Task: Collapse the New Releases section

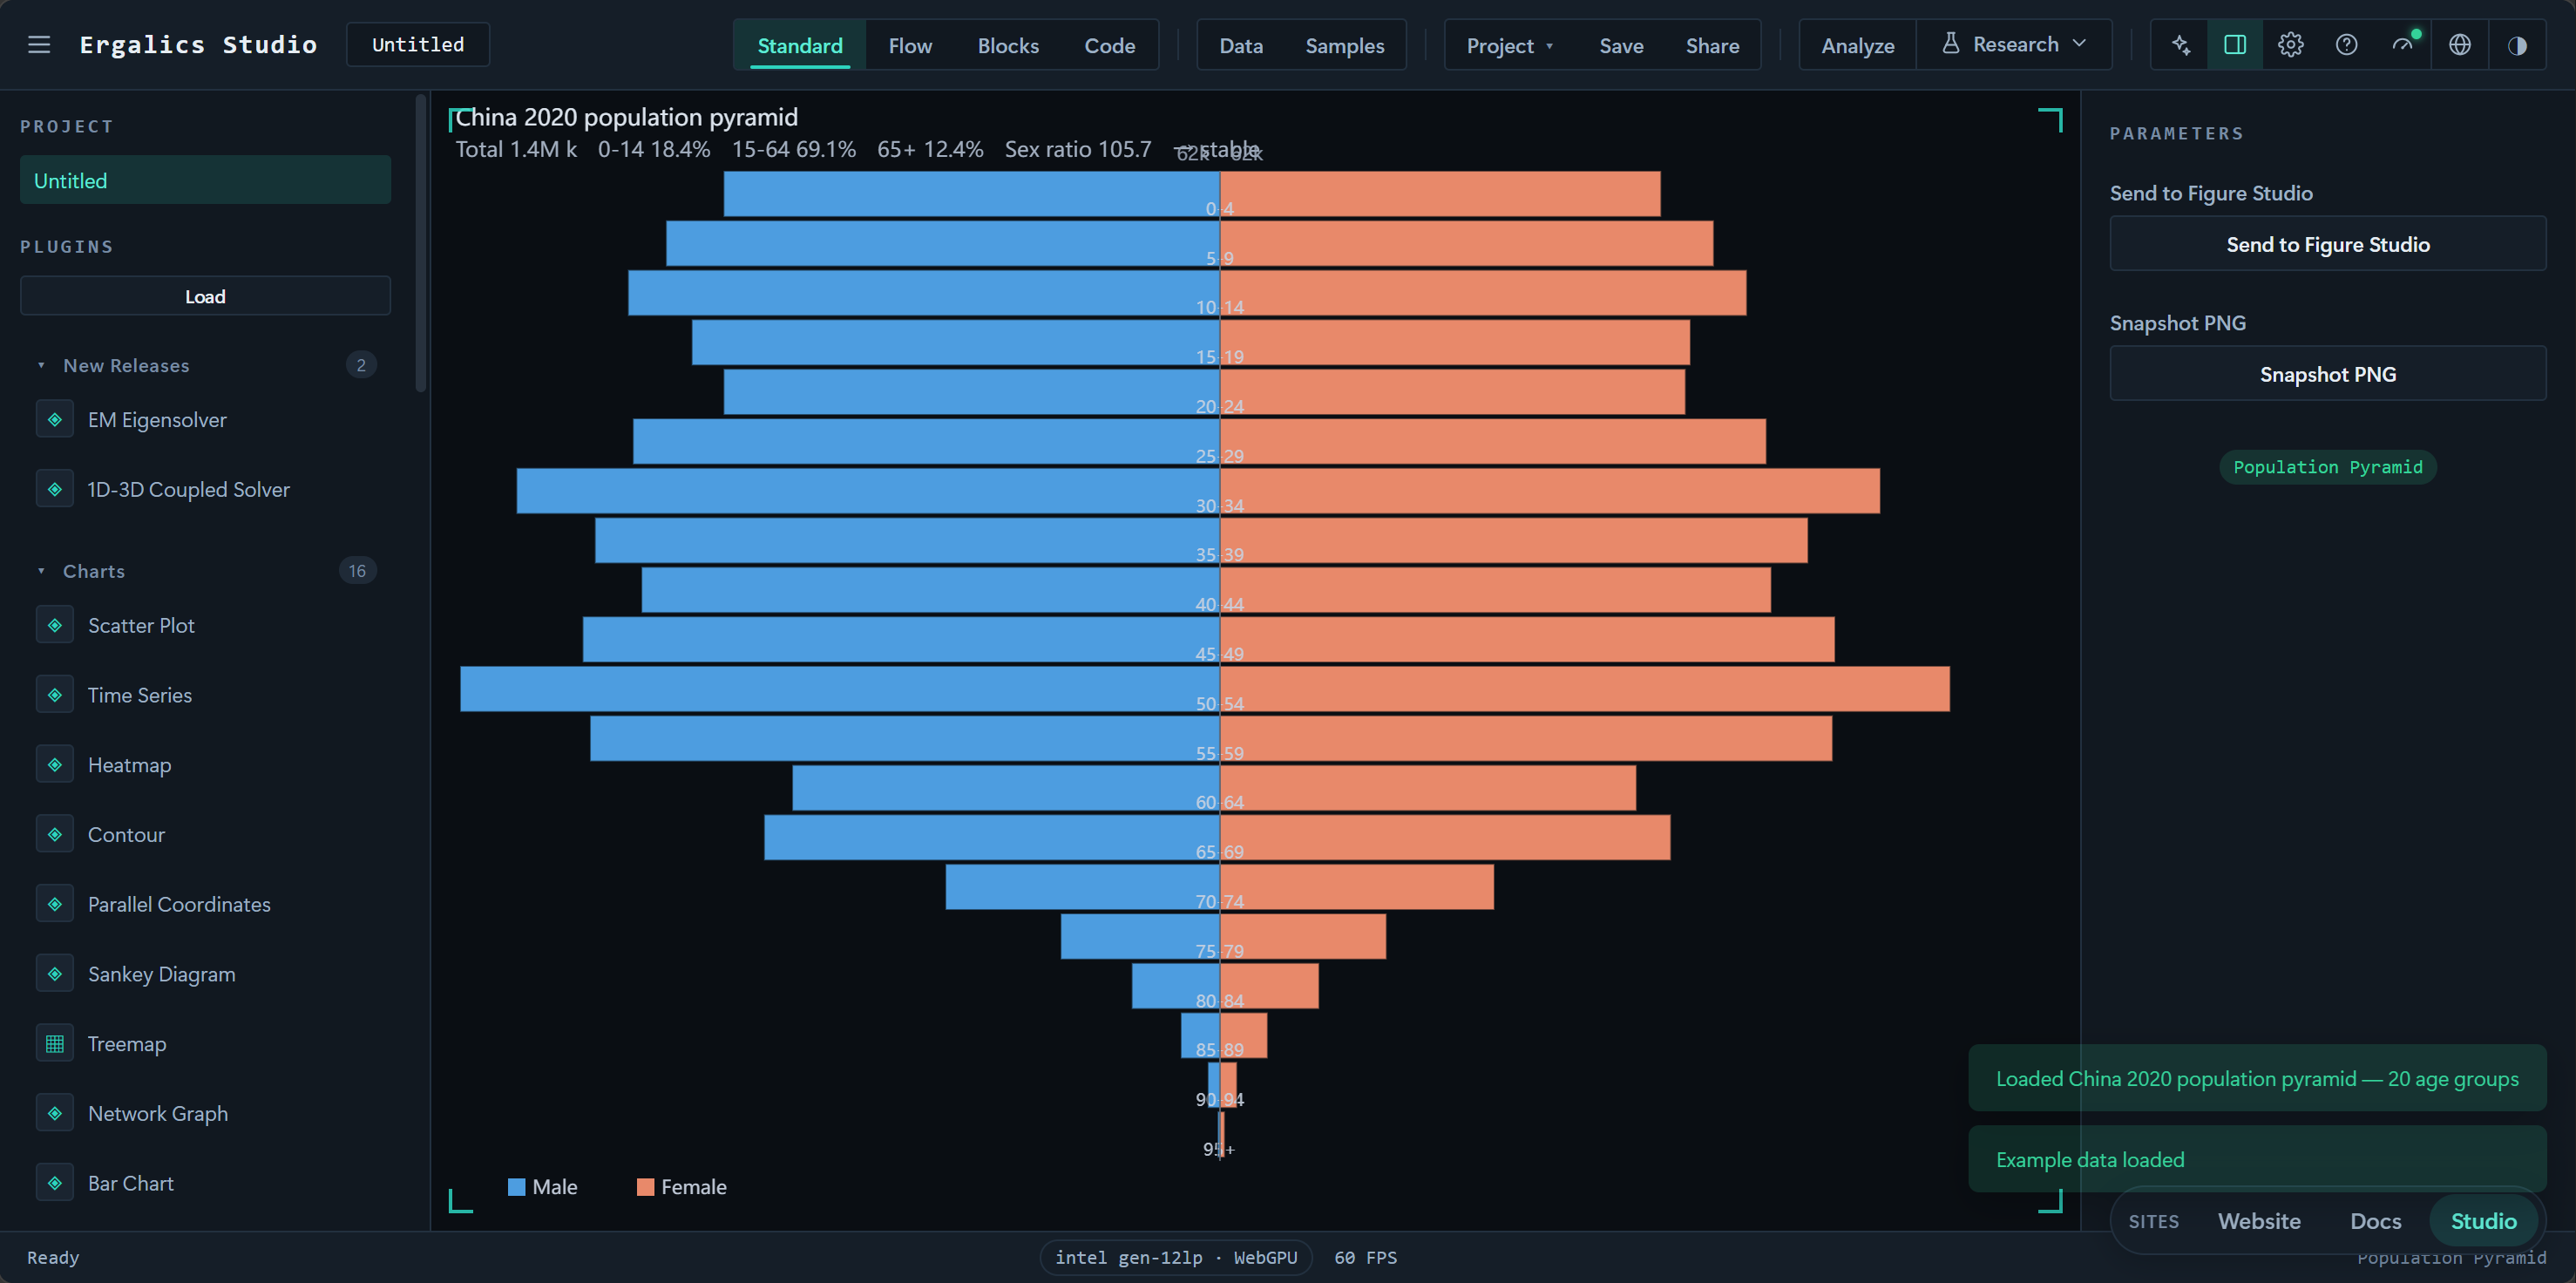Action: pos(41,365)
